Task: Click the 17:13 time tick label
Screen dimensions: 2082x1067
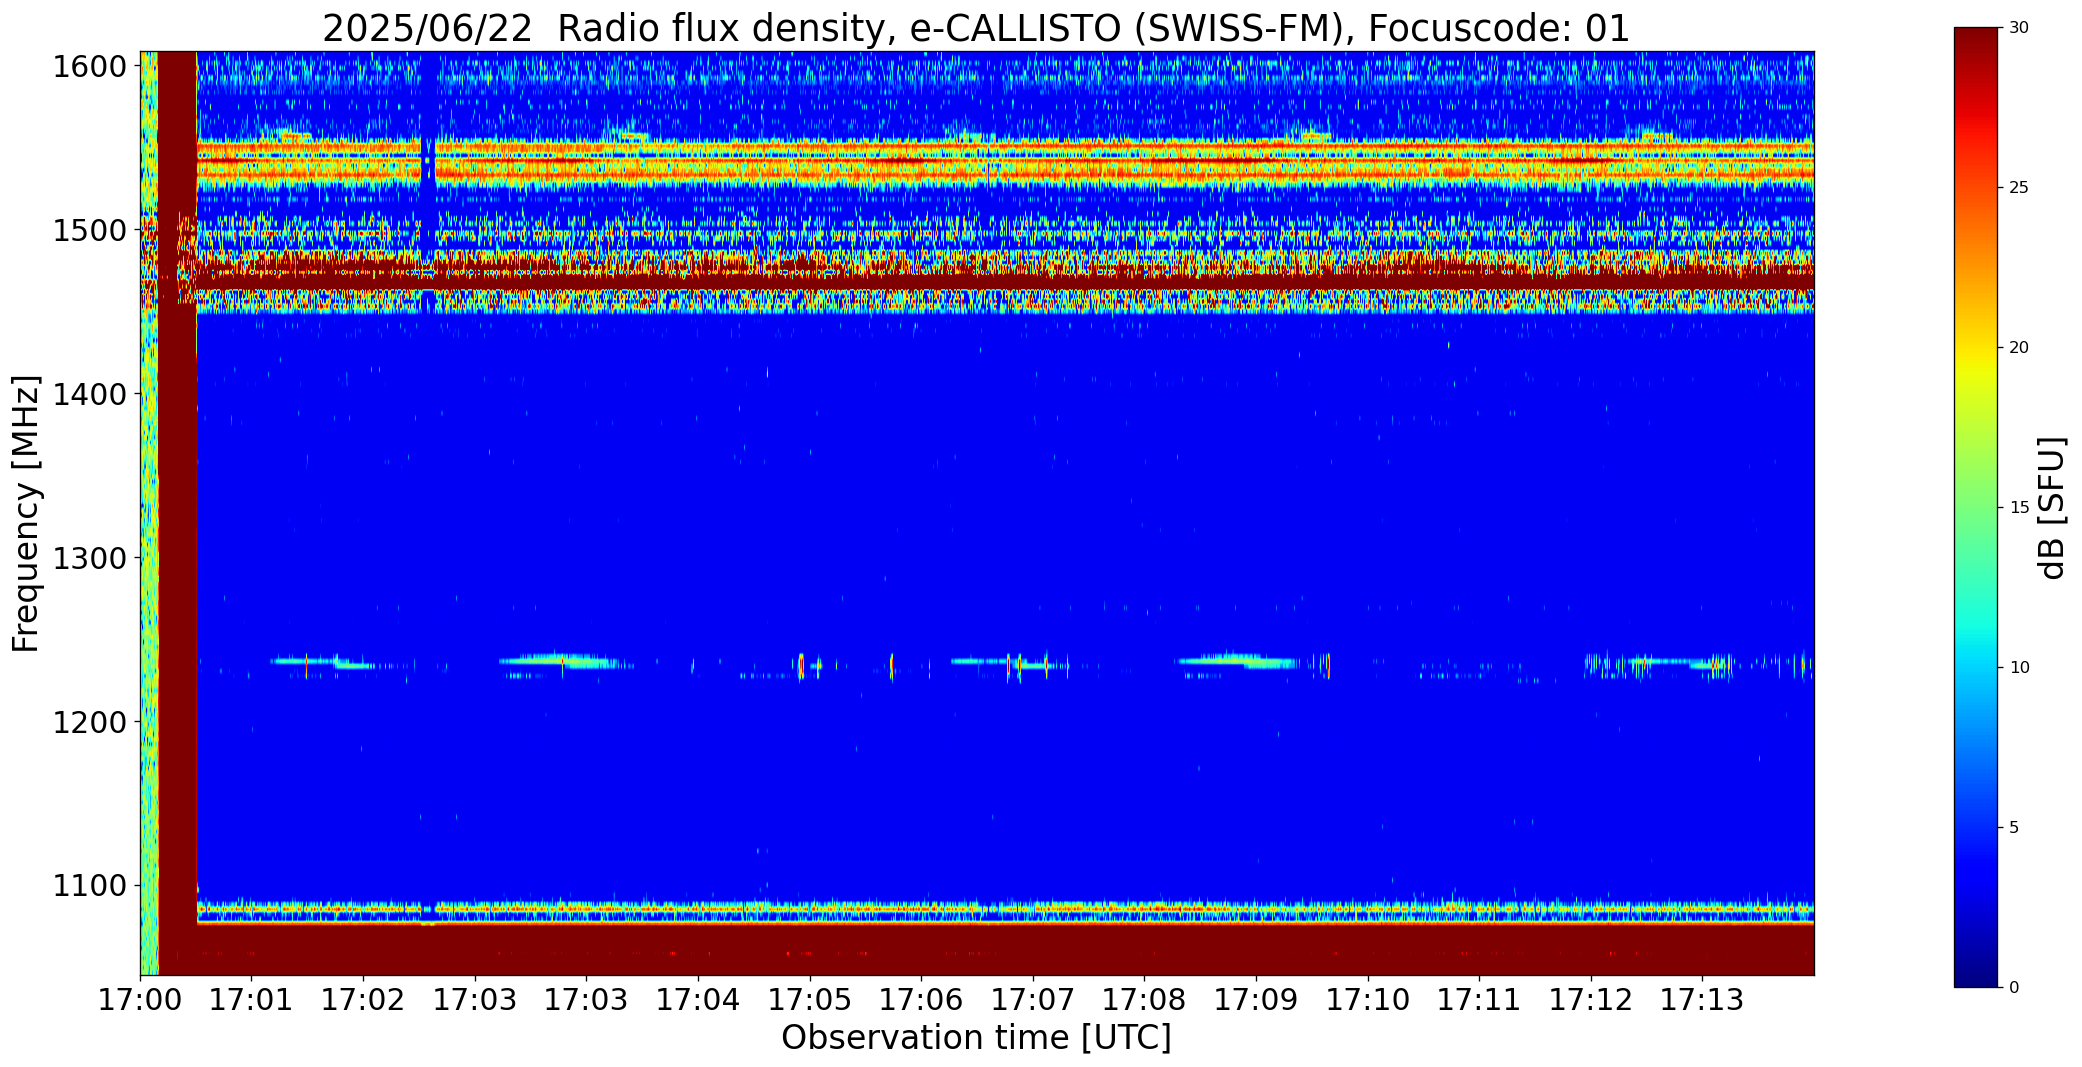Action: (1702, 999)
